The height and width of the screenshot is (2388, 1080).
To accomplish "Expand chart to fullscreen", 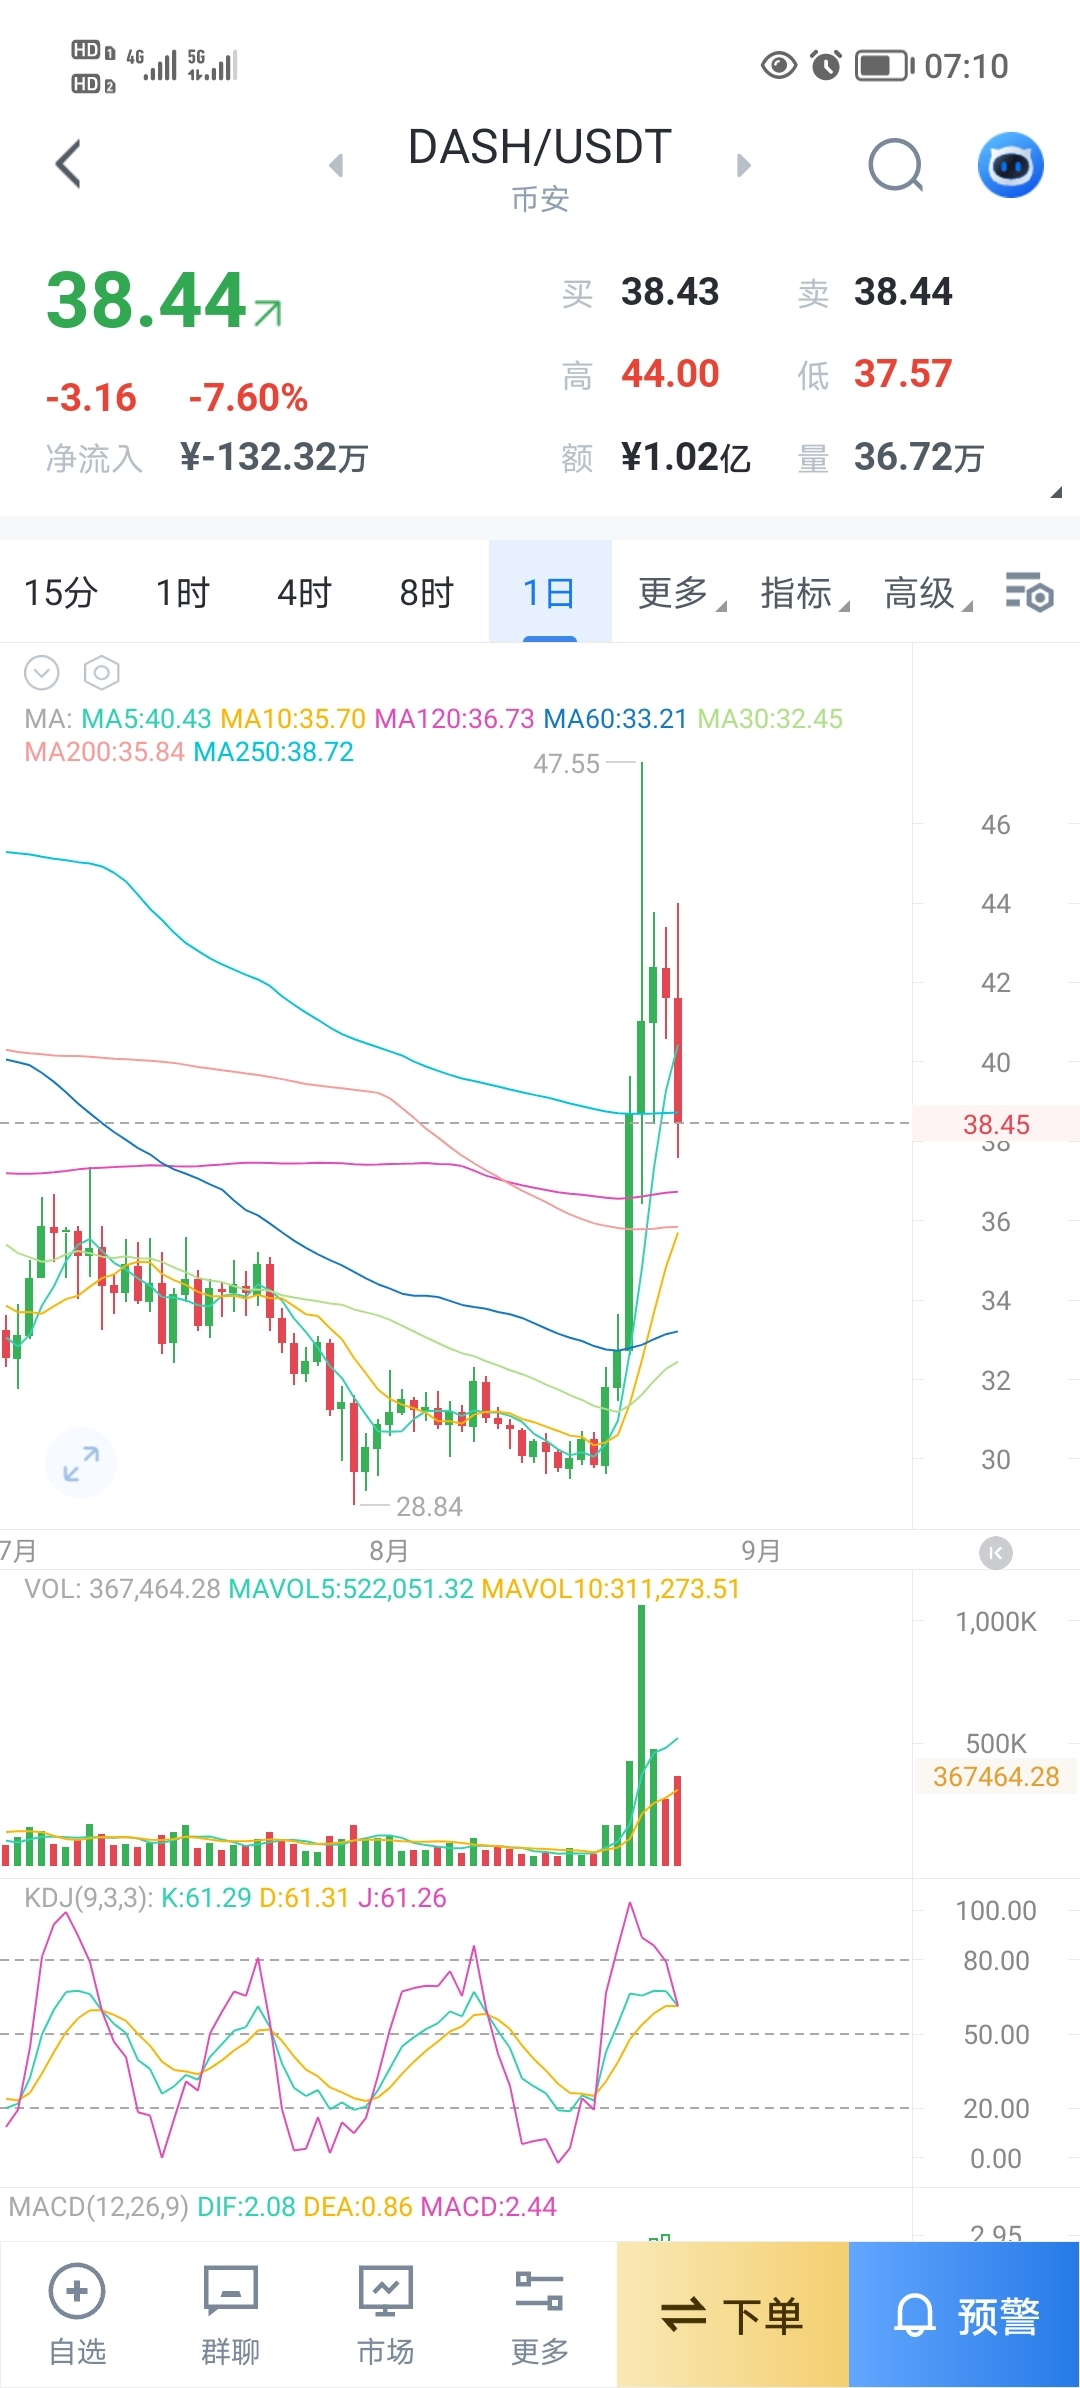I will pyautogui.click(x=81, y=1463).
